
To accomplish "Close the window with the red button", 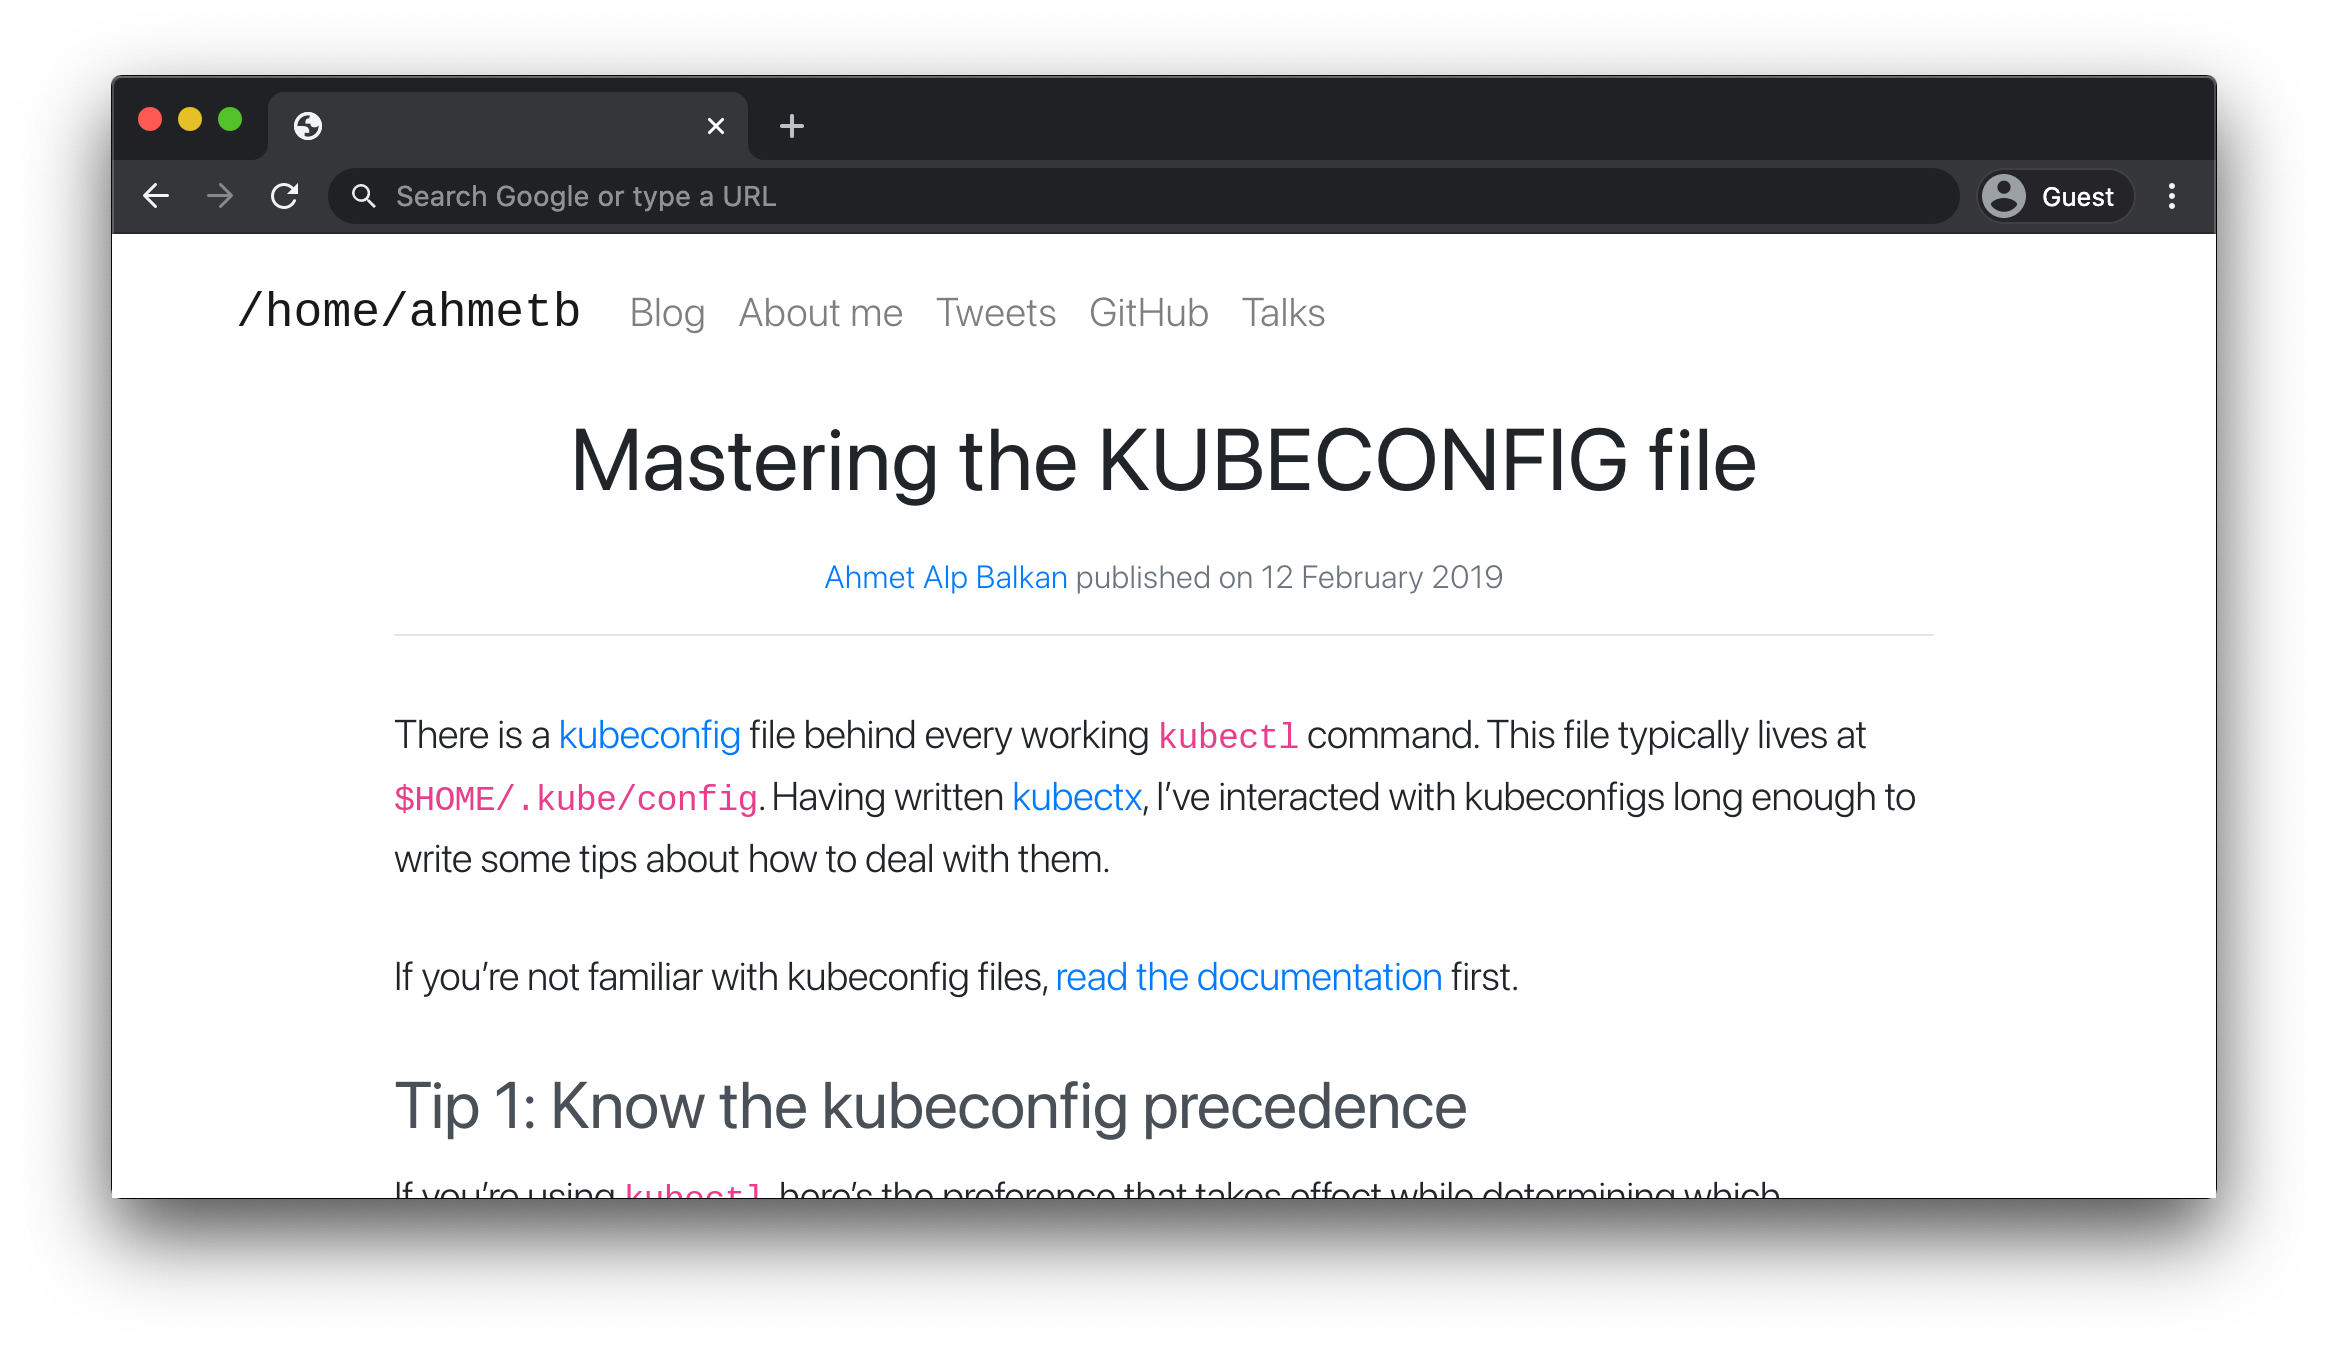I will click(150, 120).
